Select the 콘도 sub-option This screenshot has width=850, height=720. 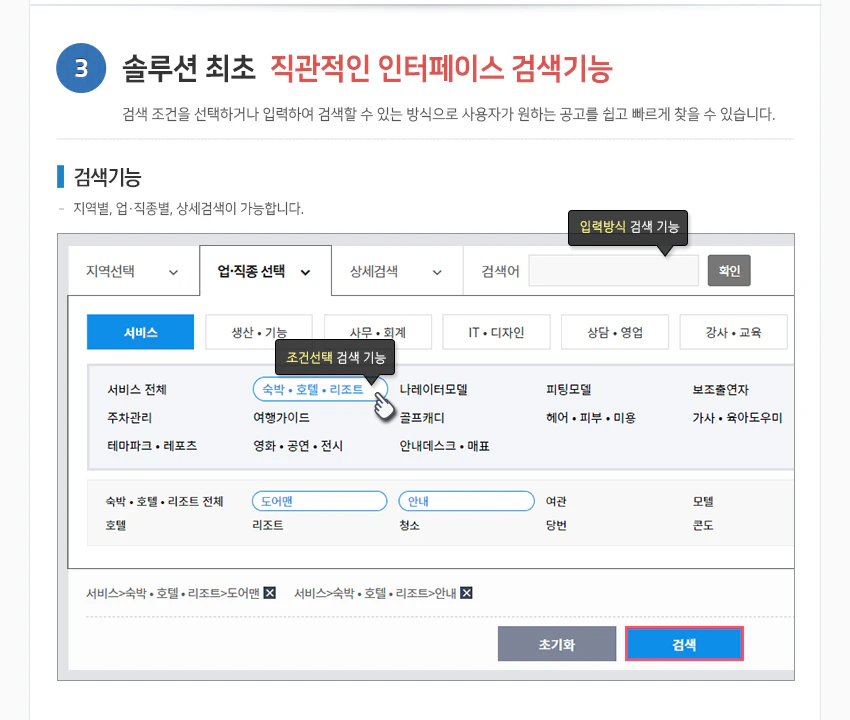703,525
